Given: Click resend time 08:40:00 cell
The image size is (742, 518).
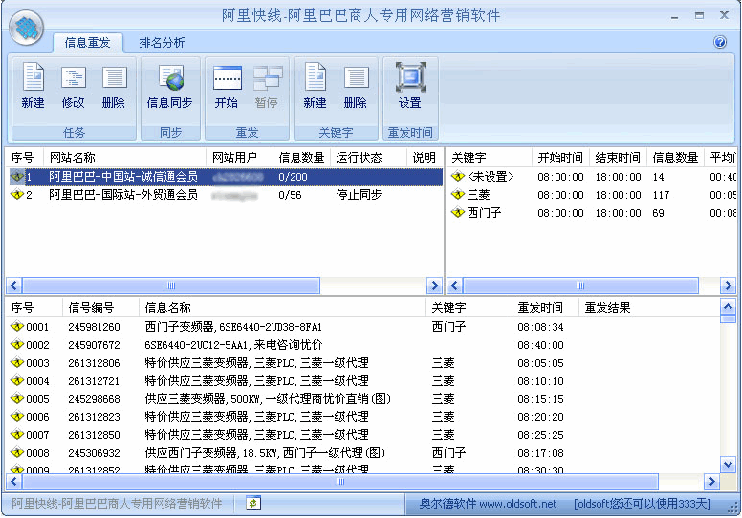Looking at the screenshot, I should pyautogui.click(x=540, y=344).
